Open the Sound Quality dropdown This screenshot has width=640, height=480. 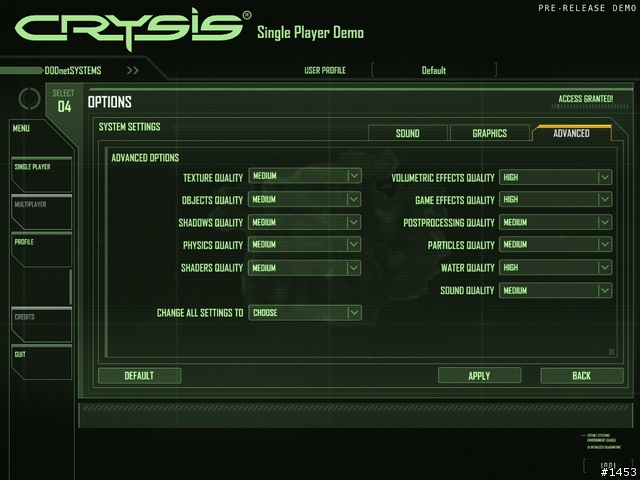(556, 290)
